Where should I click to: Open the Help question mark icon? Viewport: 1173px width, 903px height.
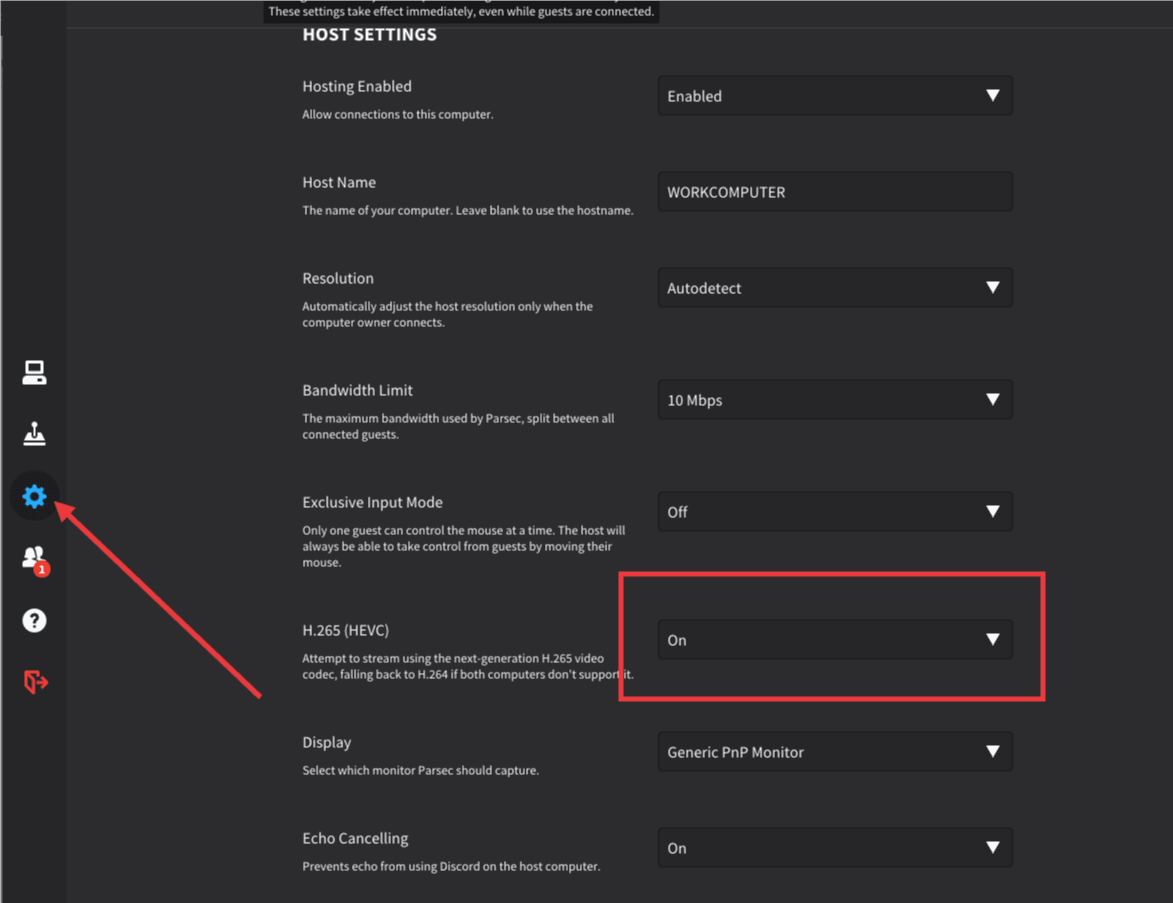tap(34, 620)
